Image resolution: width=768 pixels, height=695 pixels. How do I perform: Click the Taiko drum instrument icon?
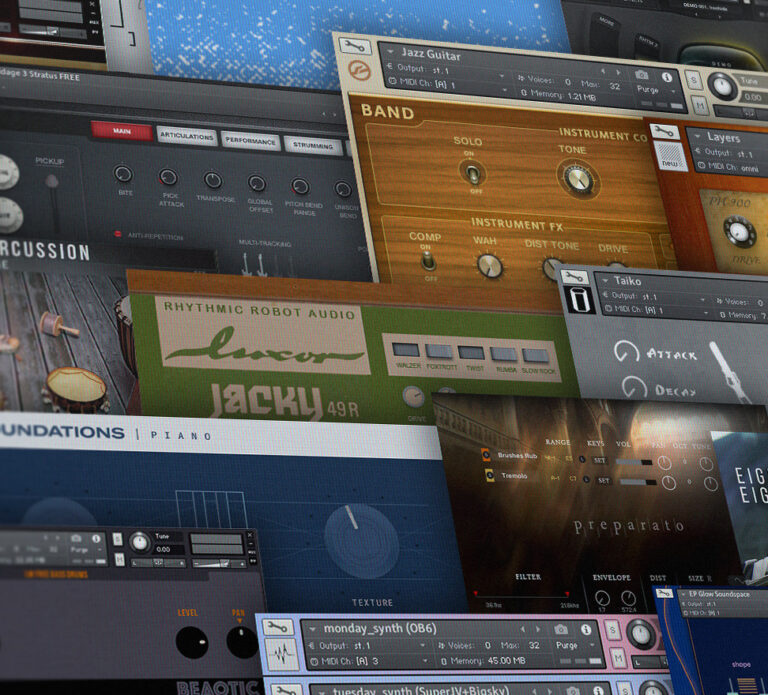click(579, 299)
